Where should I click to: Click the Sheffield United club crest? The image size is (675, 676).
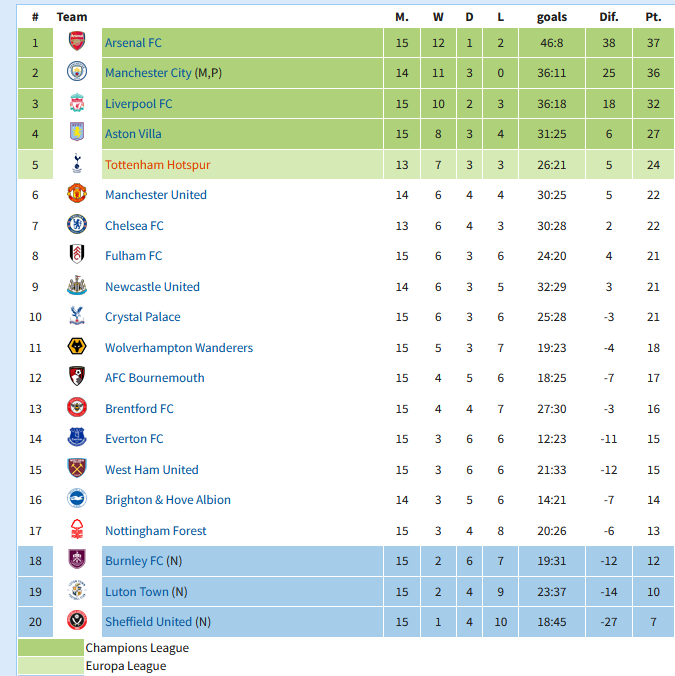(77, 621)
